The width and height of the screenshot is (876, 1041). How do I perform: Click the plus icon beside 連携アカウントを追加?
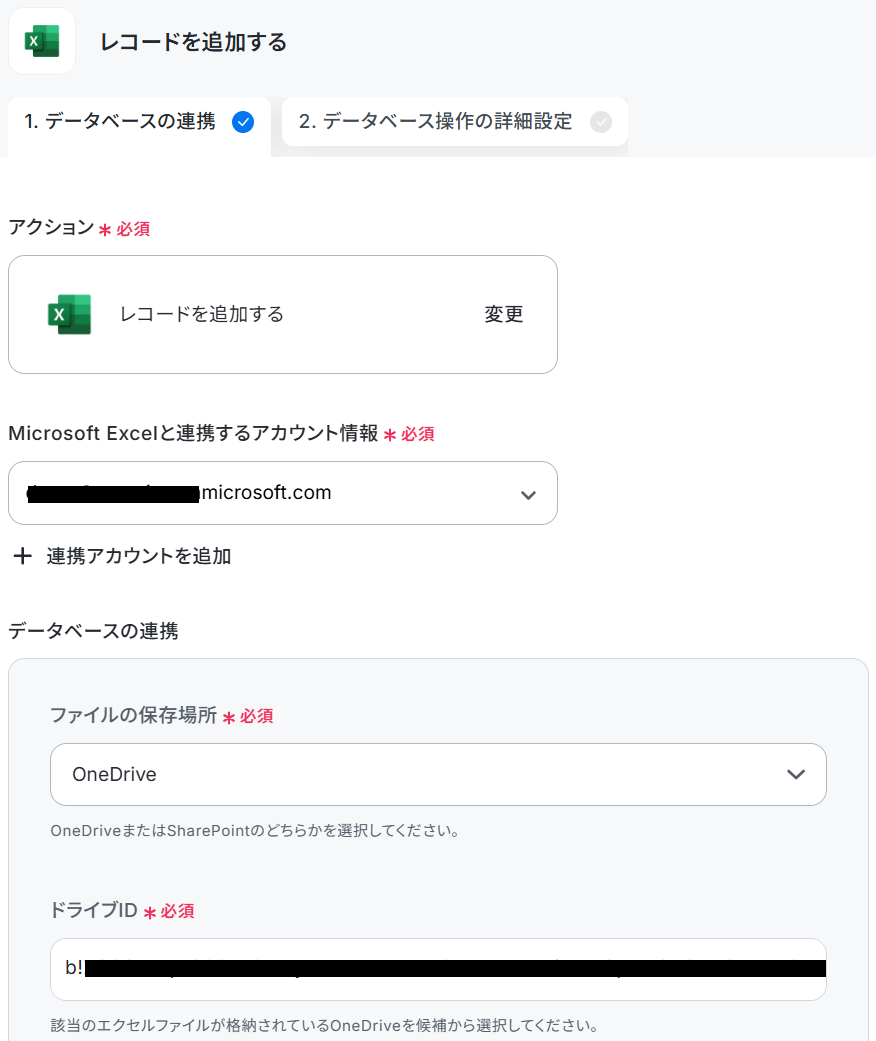(23, 556)
